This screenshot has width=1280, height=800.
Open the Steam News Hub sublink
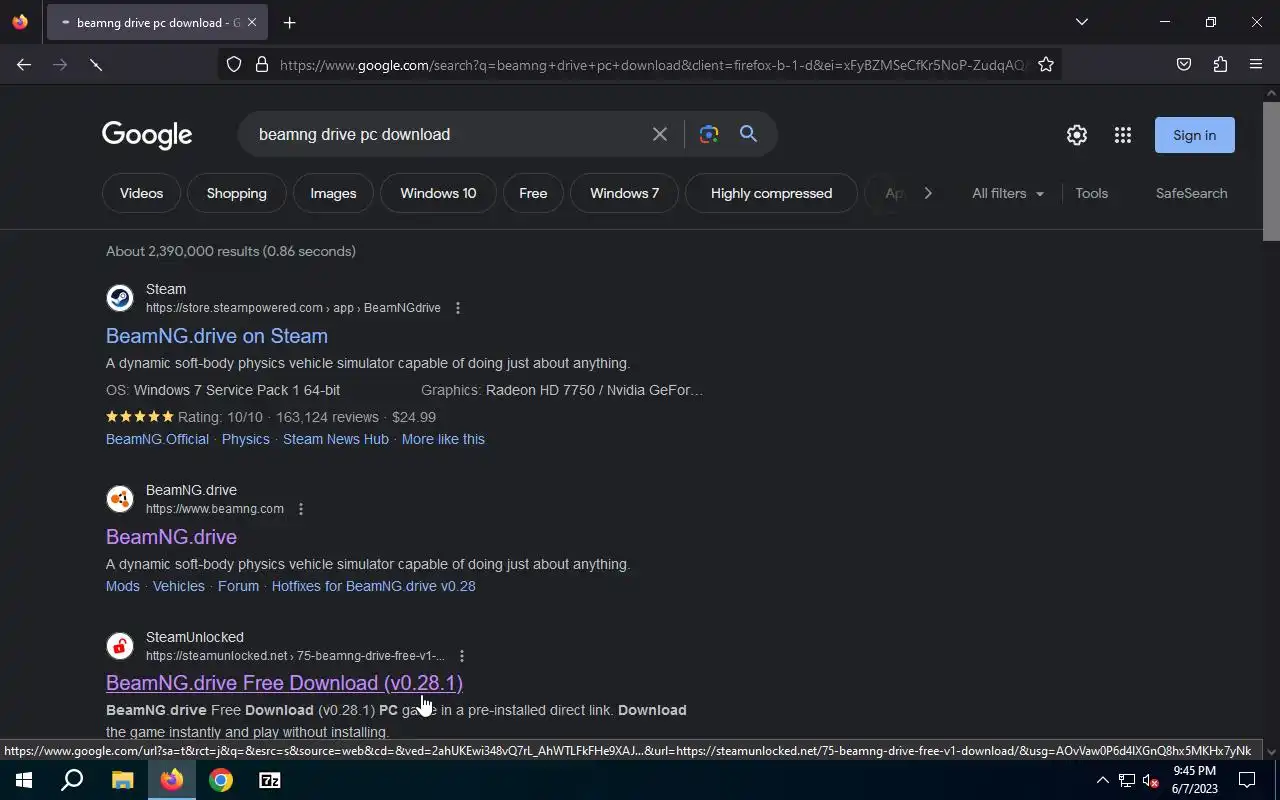pos(336,439)
